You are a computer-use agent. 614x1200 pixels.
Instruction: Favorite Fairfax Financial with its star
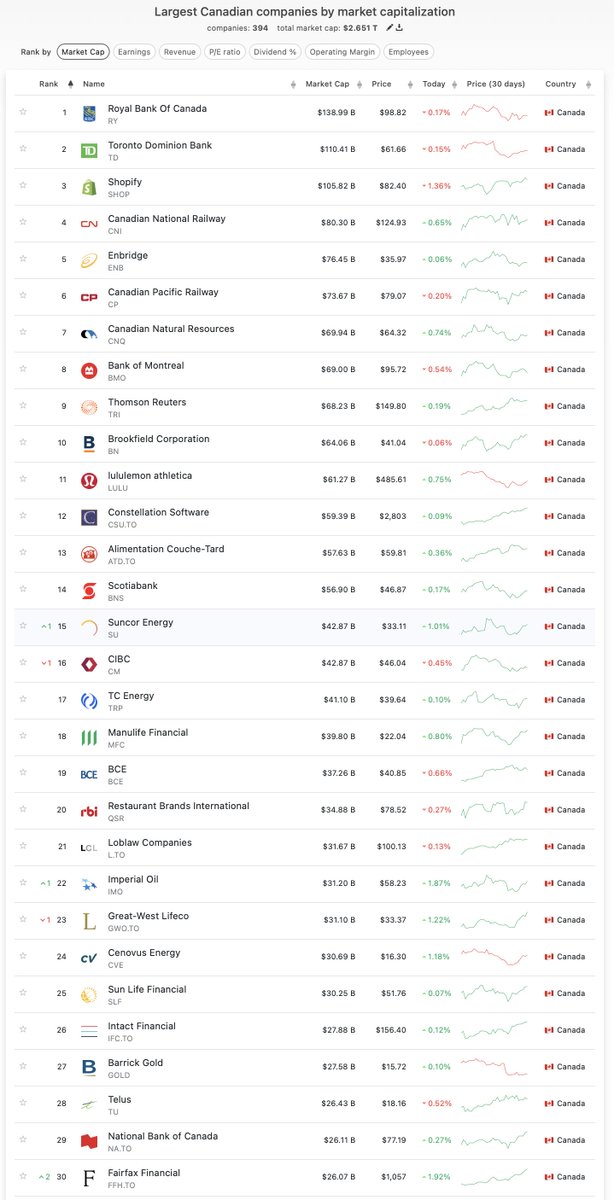coord(23,1178)
